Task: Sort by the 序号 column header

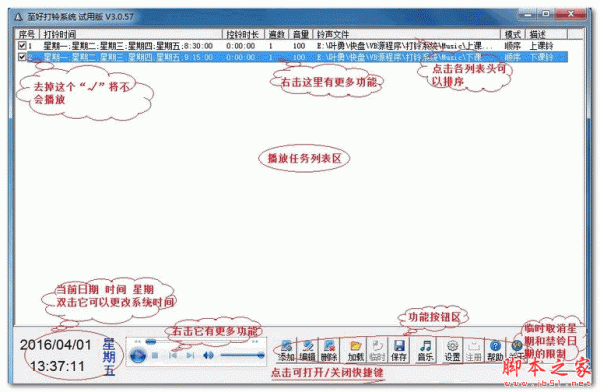Action: (27, 34)
